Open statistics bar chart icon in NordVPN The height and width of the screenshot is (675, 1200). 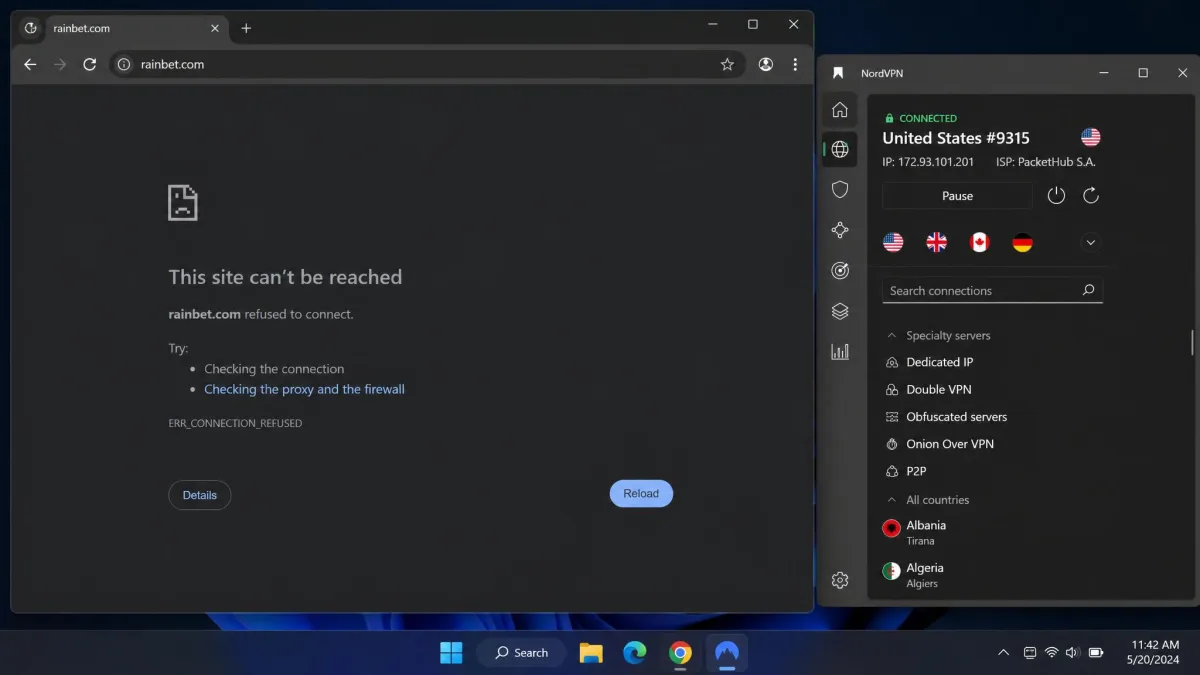(x=840, y=351)
